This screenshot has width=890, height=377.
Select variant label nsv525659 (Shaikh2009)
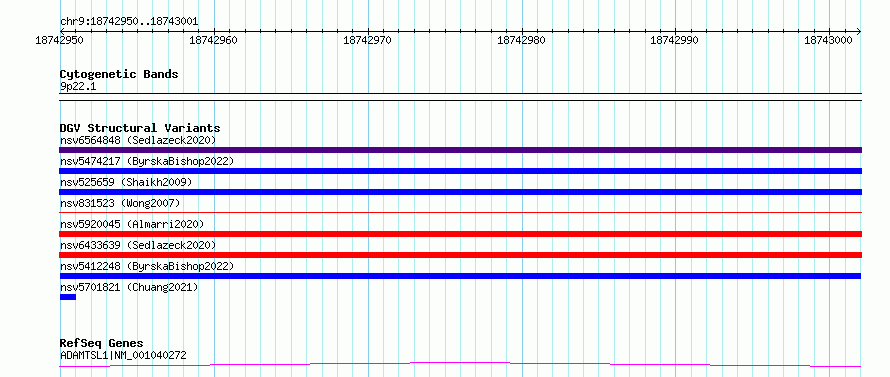point(126,182)
